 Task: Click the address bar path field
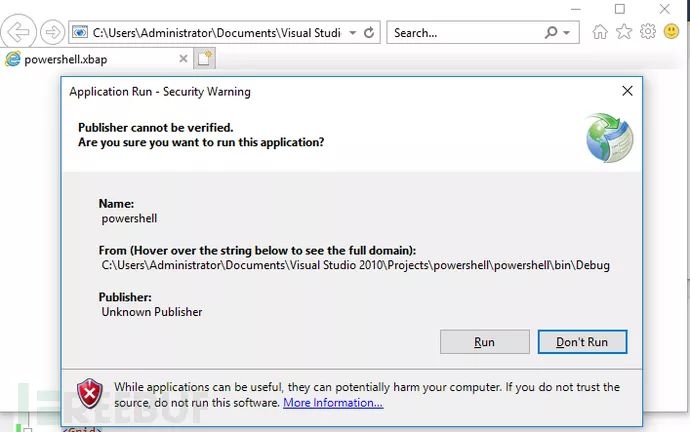210,32
